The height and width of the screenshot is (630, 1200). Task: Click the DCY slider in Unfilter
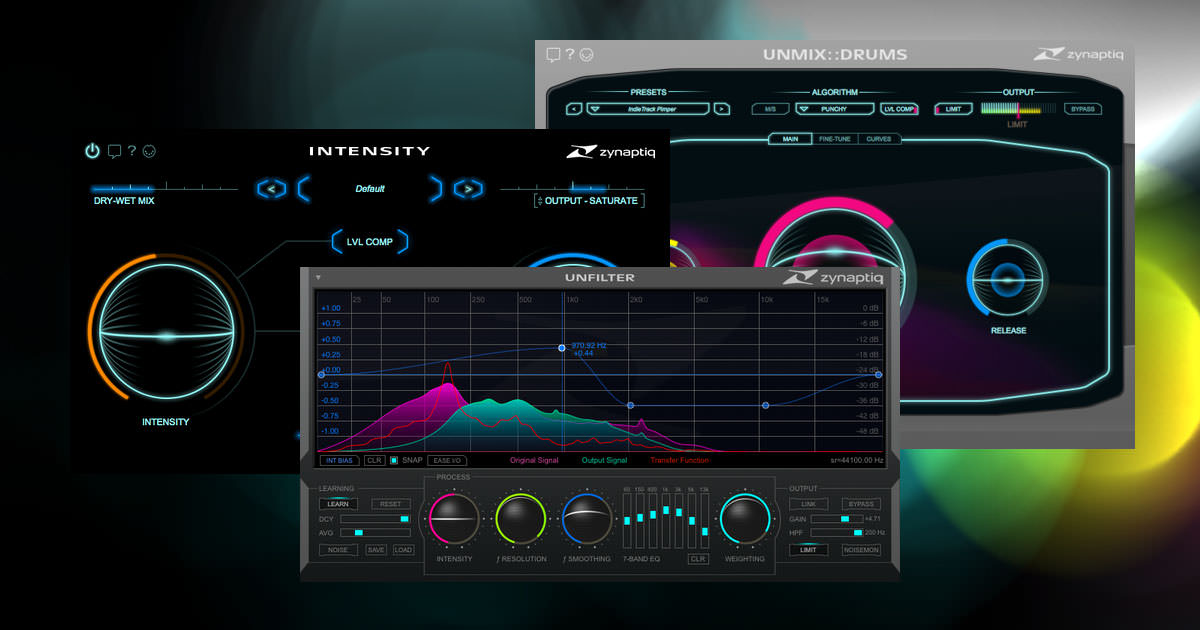(x=375, y=519)
